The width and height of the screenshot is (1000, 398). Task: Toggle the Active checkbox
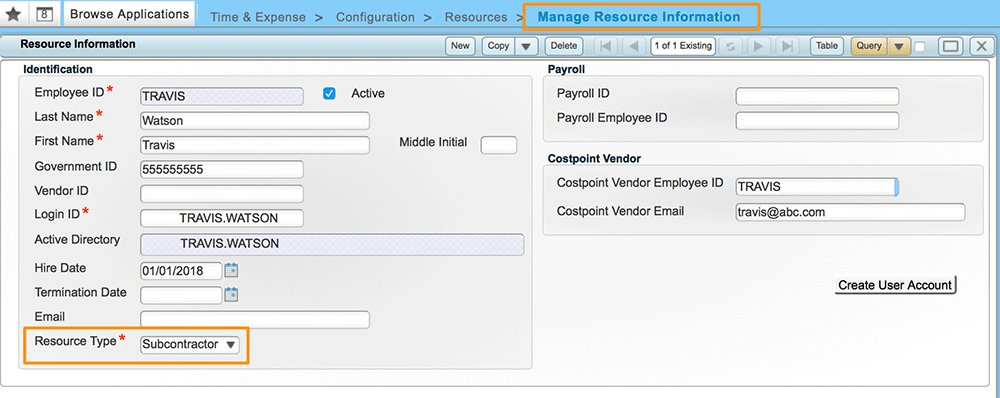329,94
